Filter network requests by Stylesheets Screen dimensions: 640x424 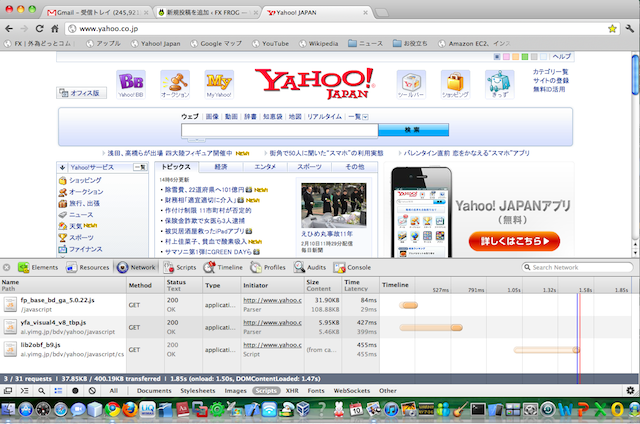pos(198,391)
